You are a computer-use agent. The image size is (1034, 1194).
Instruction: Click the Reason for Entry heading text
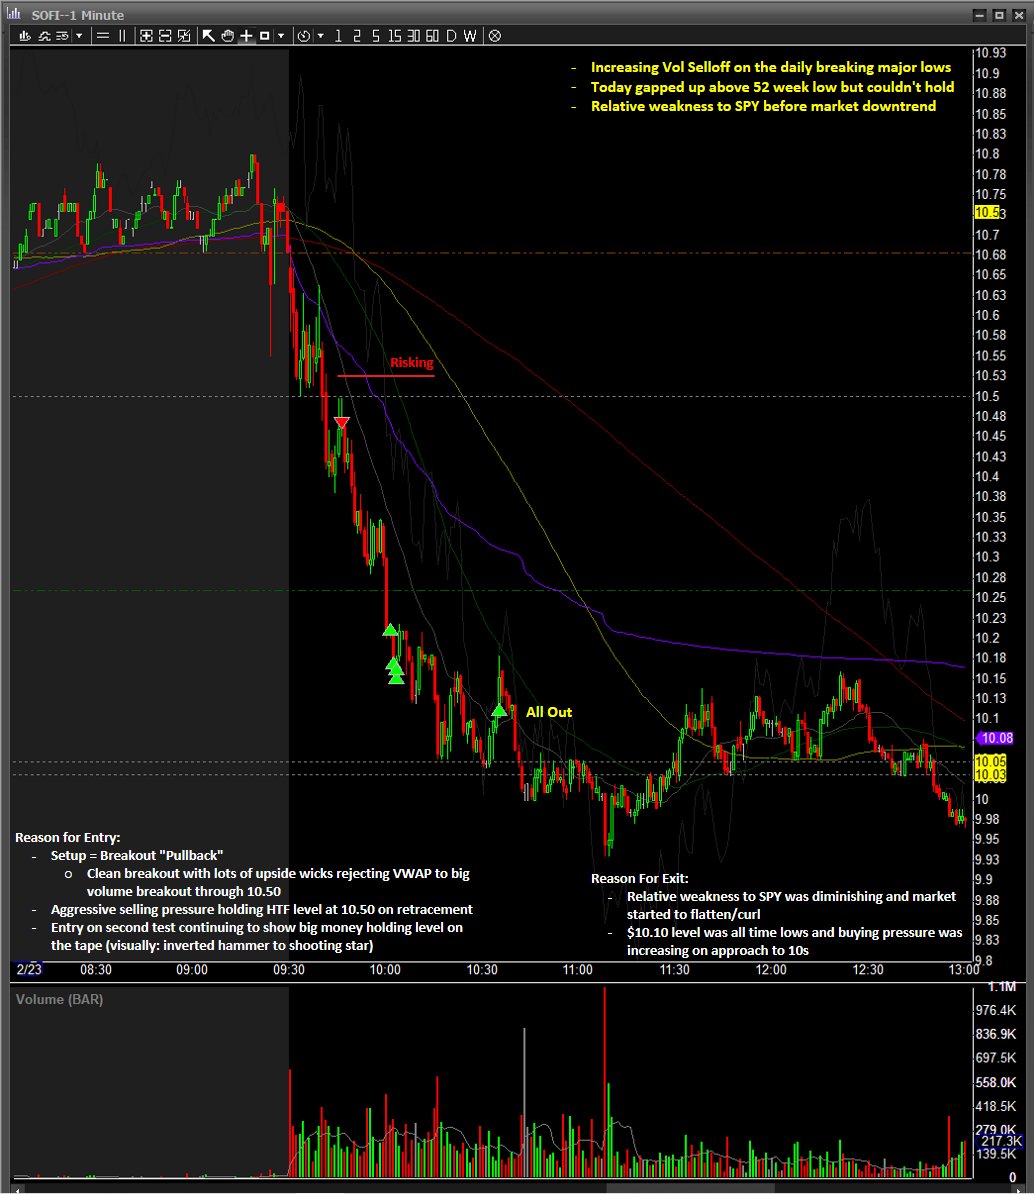pos(68,837)
